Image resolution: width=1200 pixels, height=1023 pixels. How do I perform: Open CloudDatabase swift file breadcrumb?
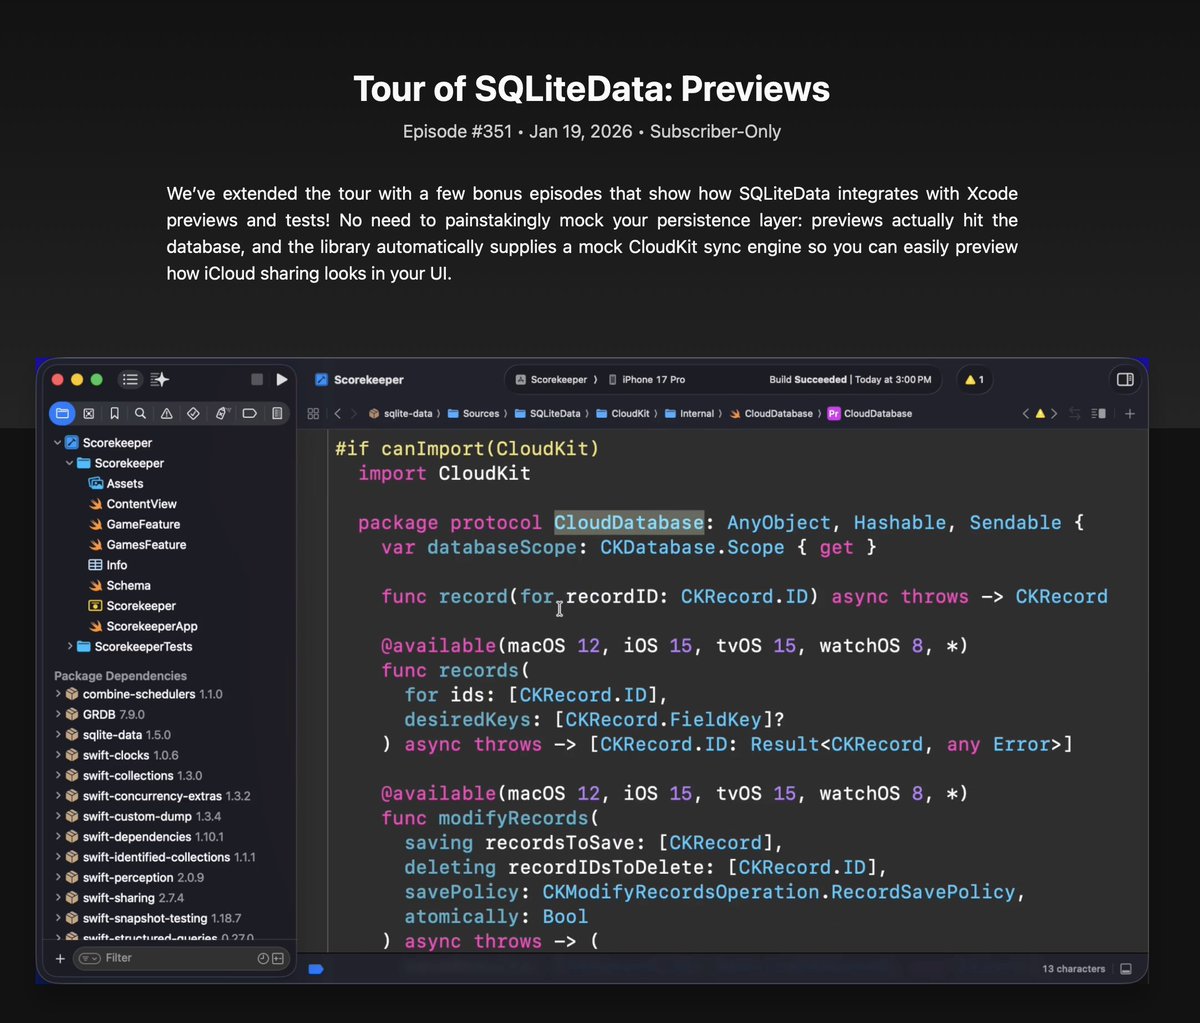(x=771, y=413)
